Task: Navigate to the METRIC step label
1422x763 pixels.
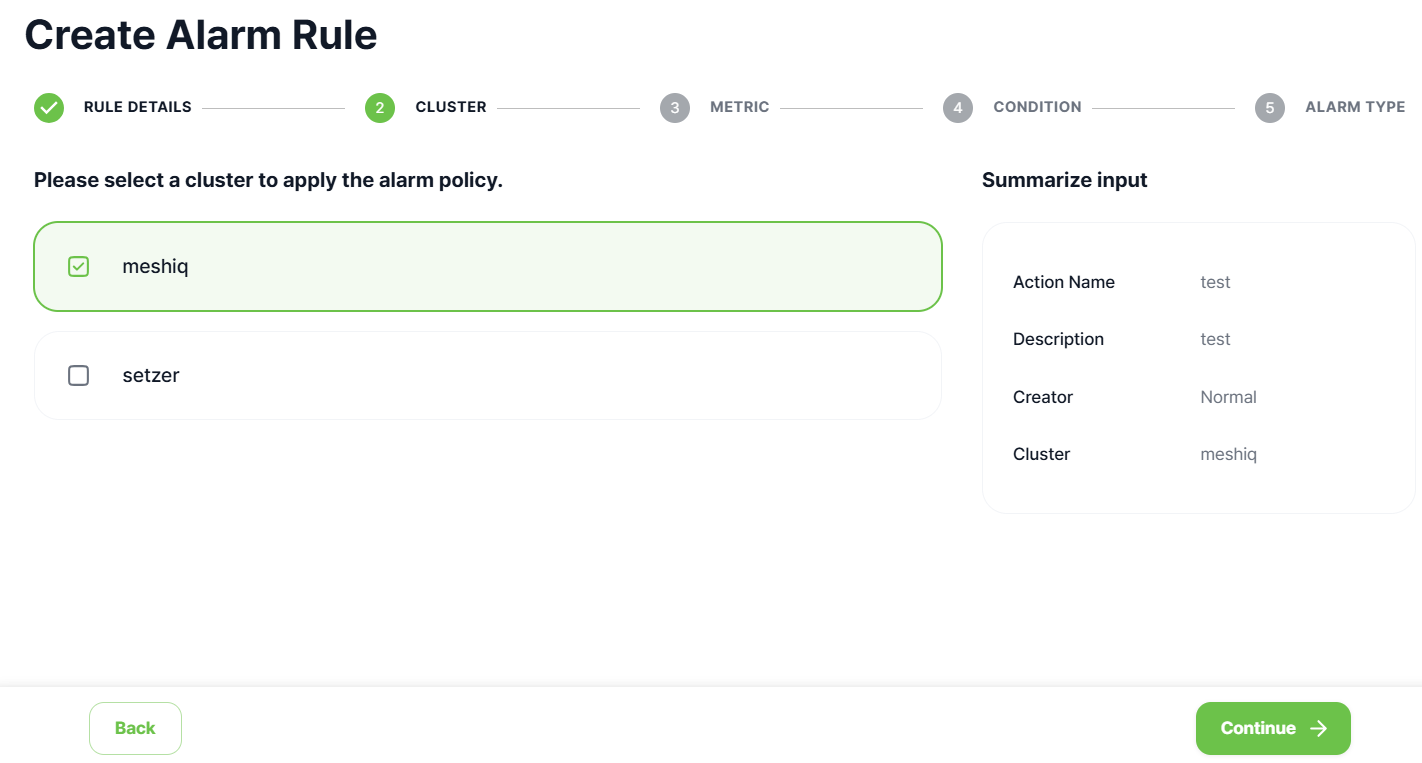Action: (x=739, y=107)
